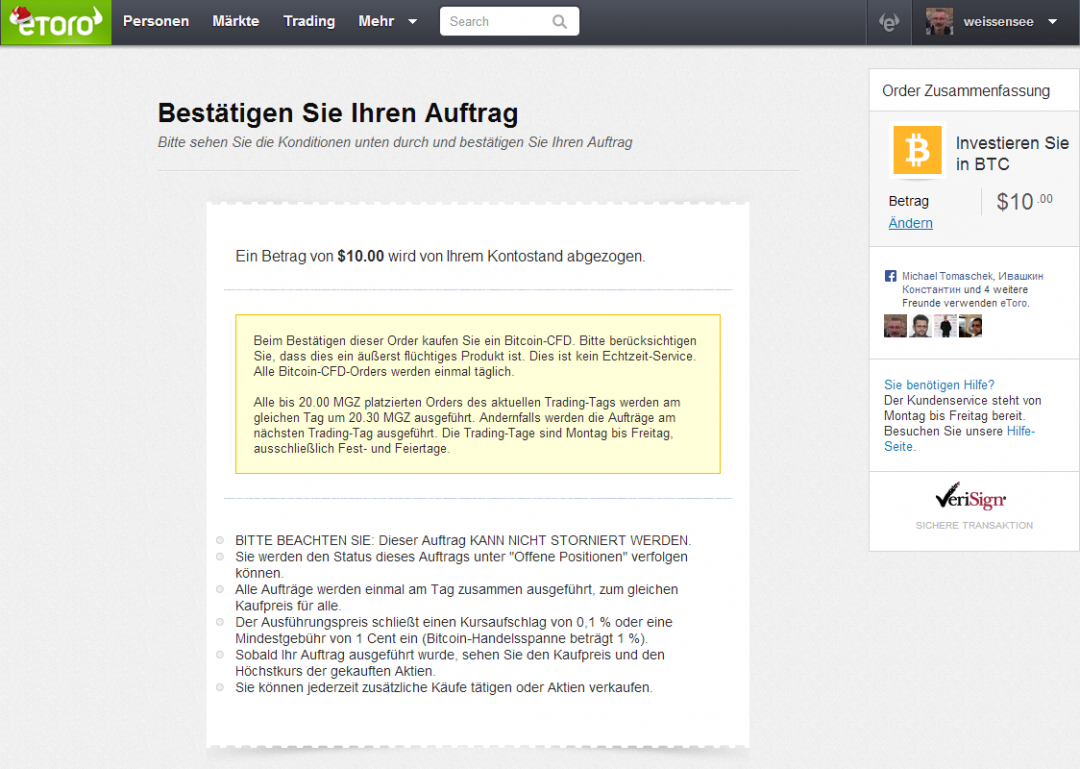Viewport: 1080px width, 769px height.
Task: Open Michael Tomaschek's profile link
Action: point(949,276)
